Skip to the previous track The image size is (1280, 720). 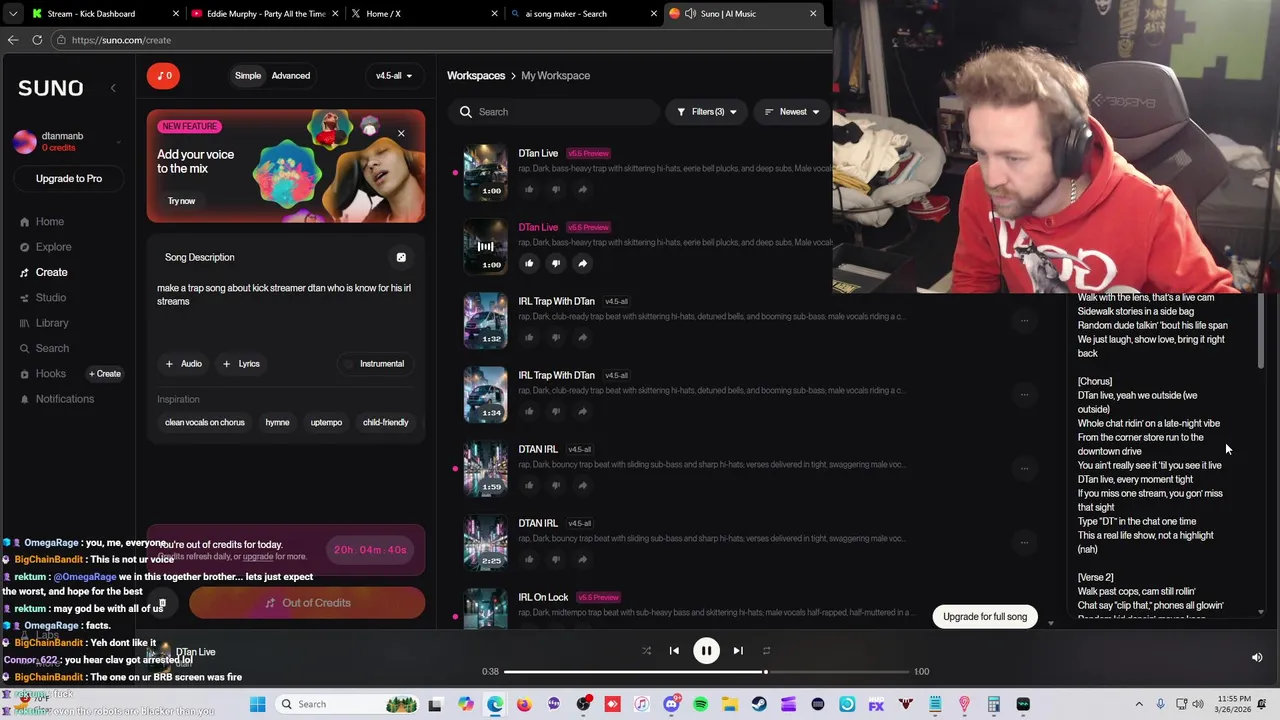(x=674, y=651)
